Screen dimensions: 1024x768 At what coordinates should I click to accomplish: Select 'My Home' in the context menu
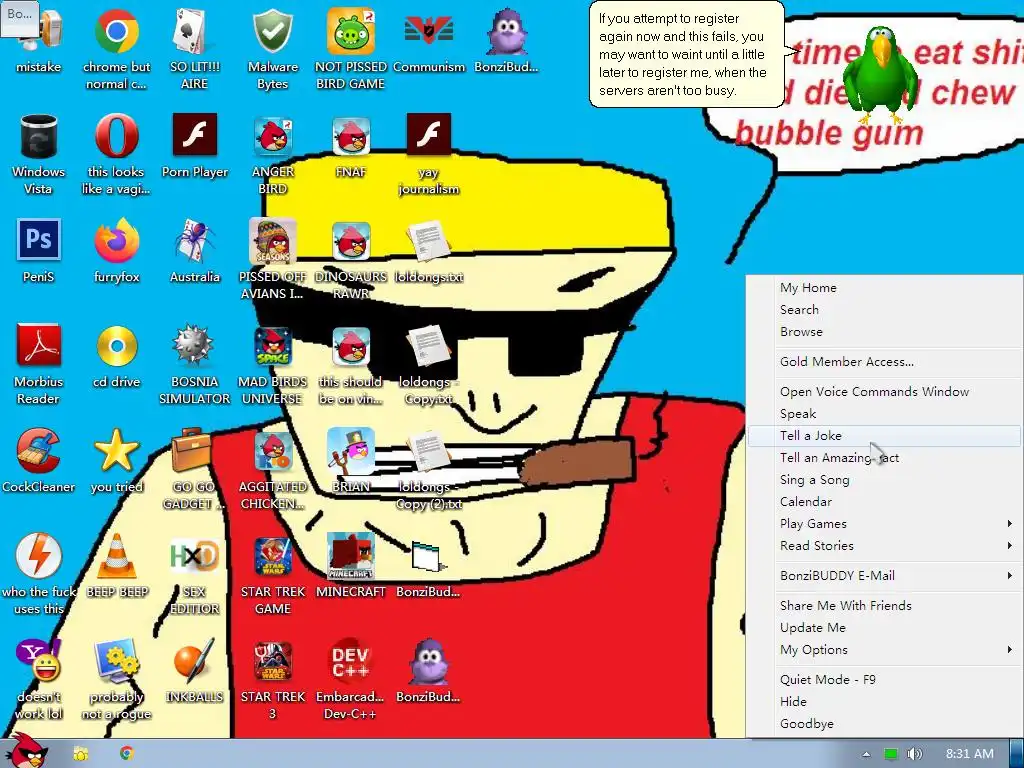884,287
